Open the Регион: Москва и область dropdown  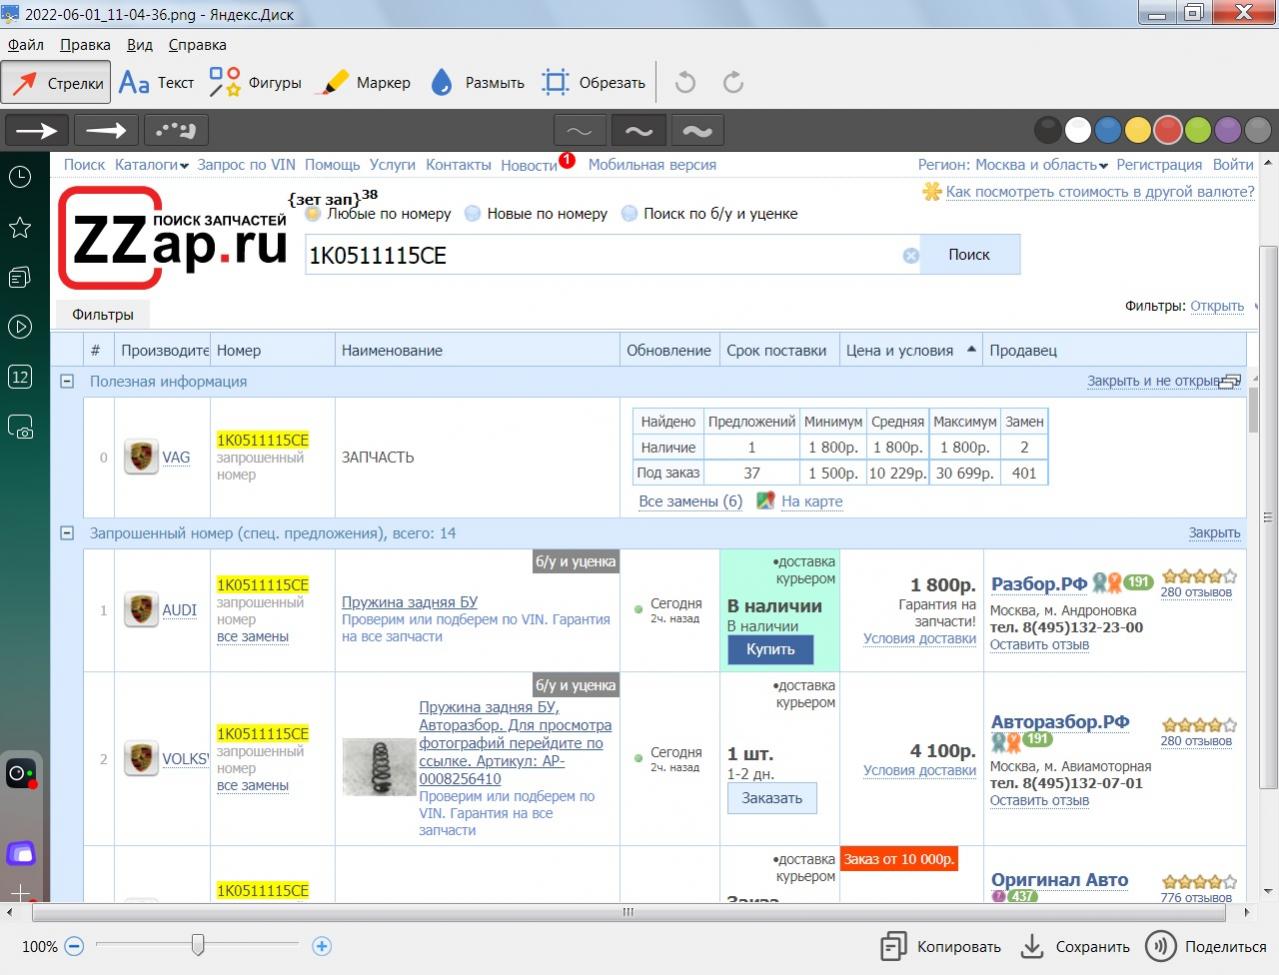point(1012,165)
